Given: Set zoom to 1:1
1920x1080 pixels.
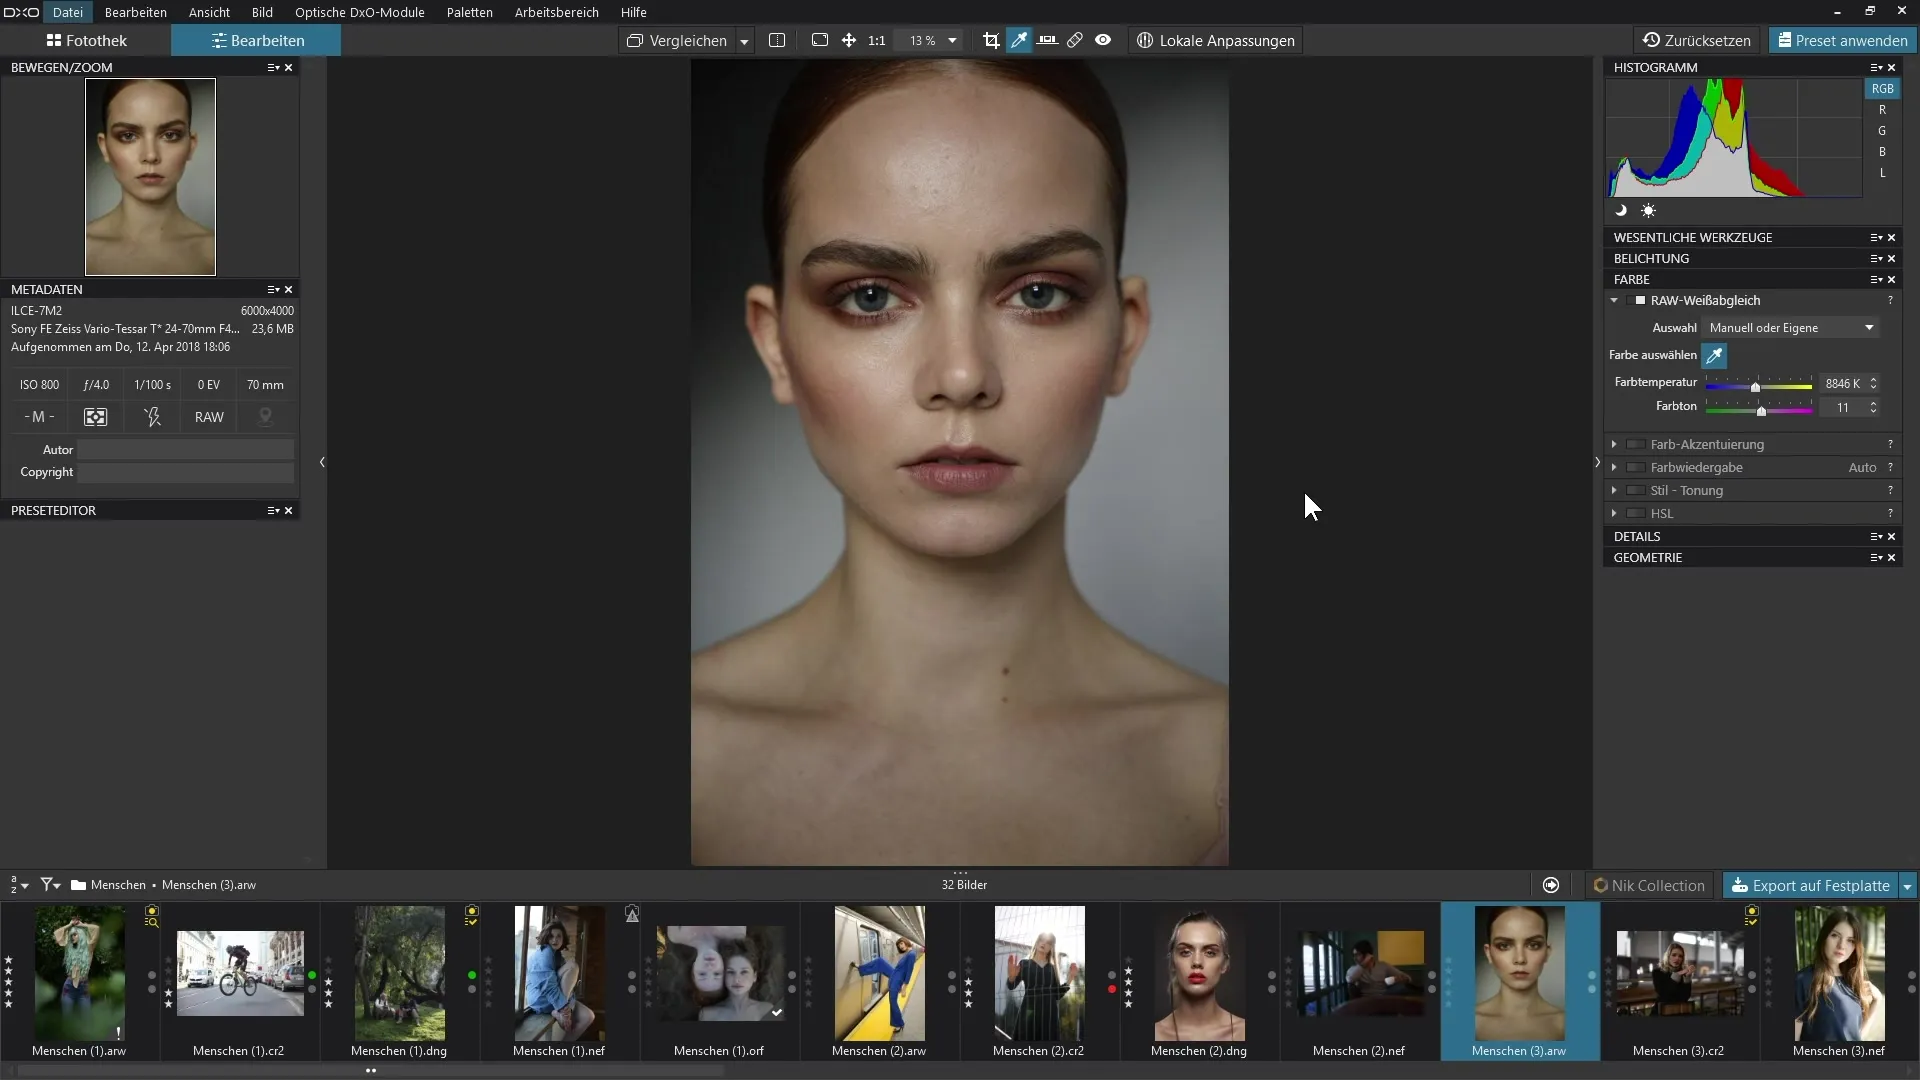Looking at the screenshot, I should (x=877, y=41).
